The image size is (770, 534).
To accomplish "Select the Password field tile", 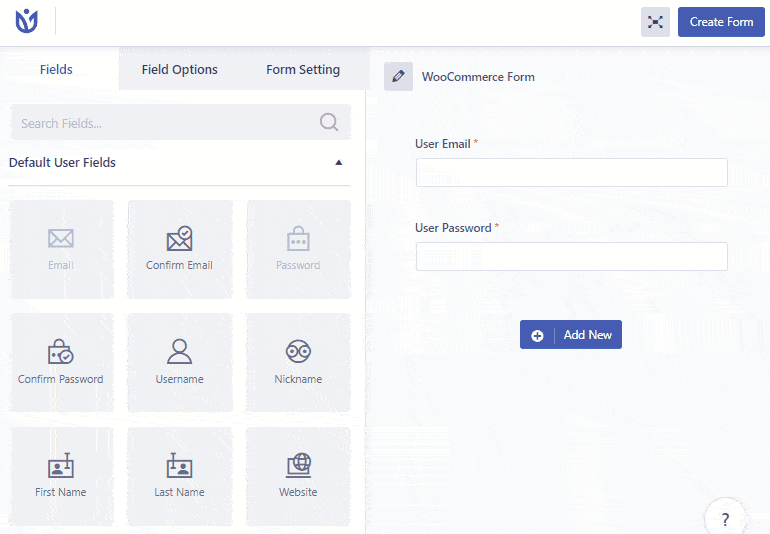I will [x=299, y=249].
